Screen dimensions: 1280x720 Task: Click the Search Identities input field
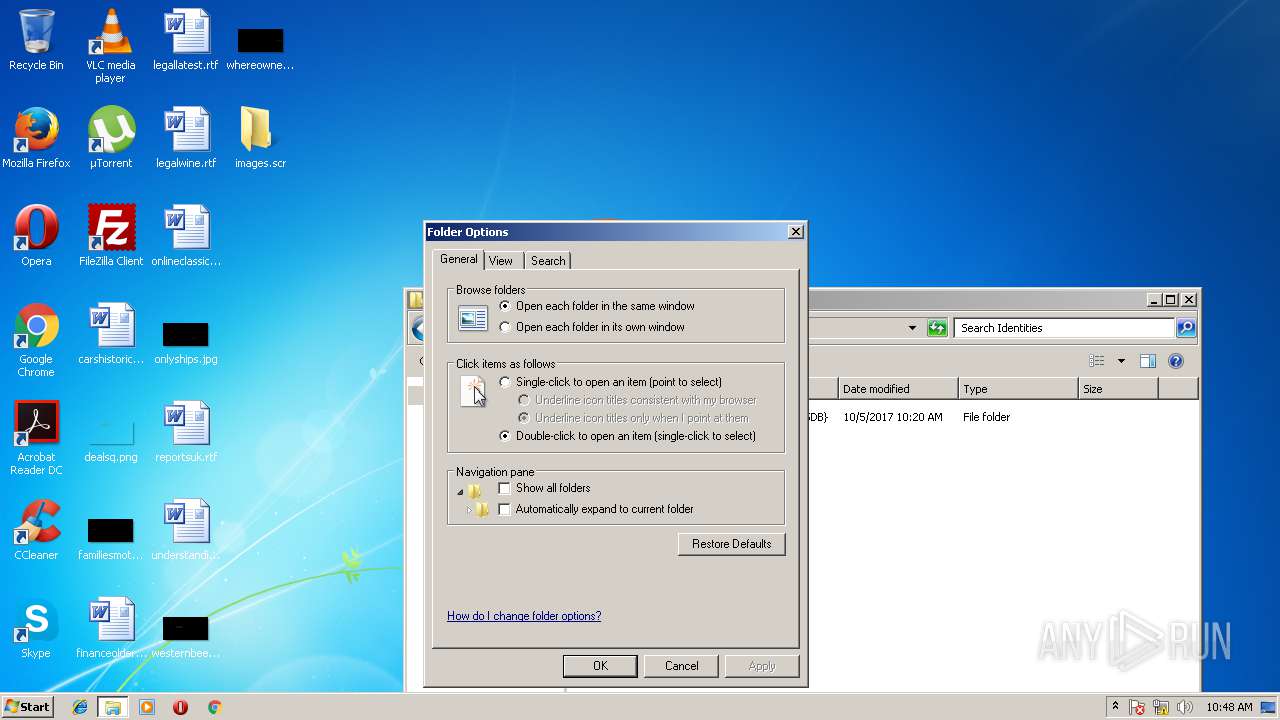pos(1064,328)
